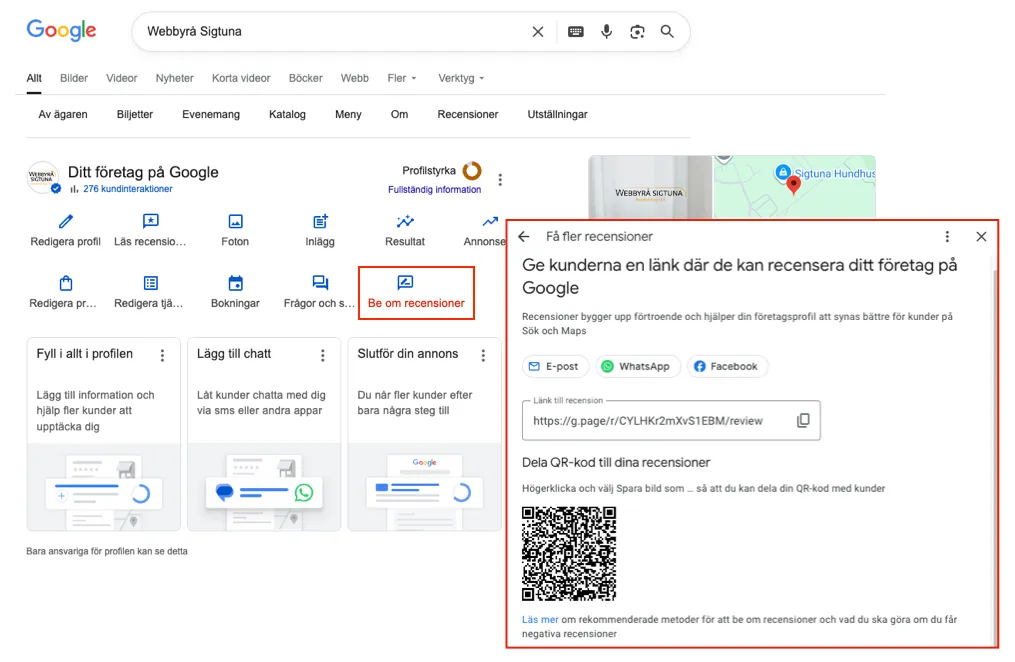Open the Slutför din annons card

pos(425,434)
